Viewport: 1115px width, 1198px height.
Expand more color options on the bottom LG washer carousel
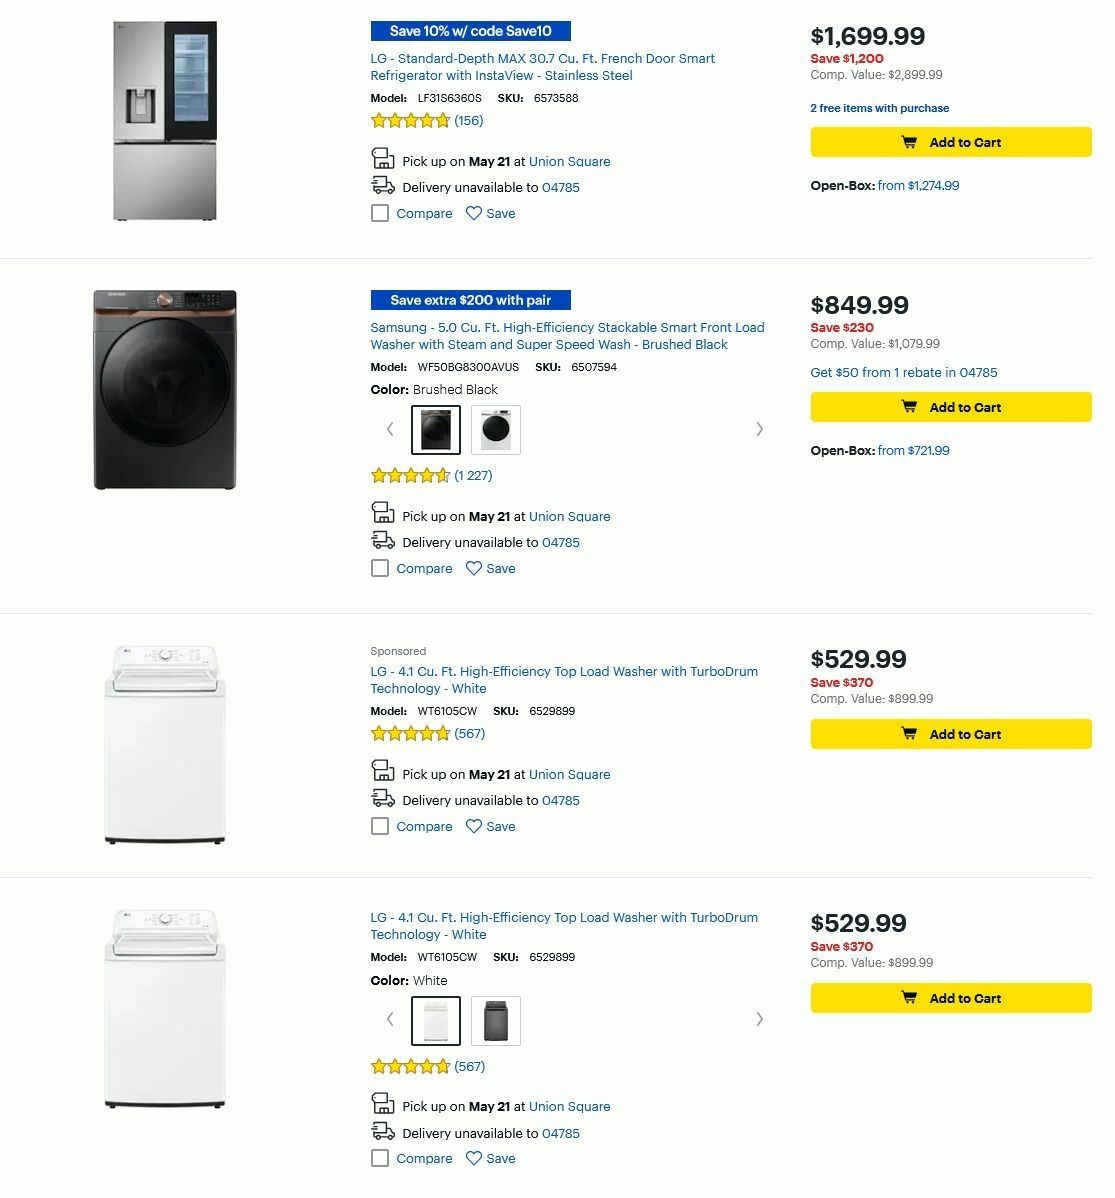760,1019
